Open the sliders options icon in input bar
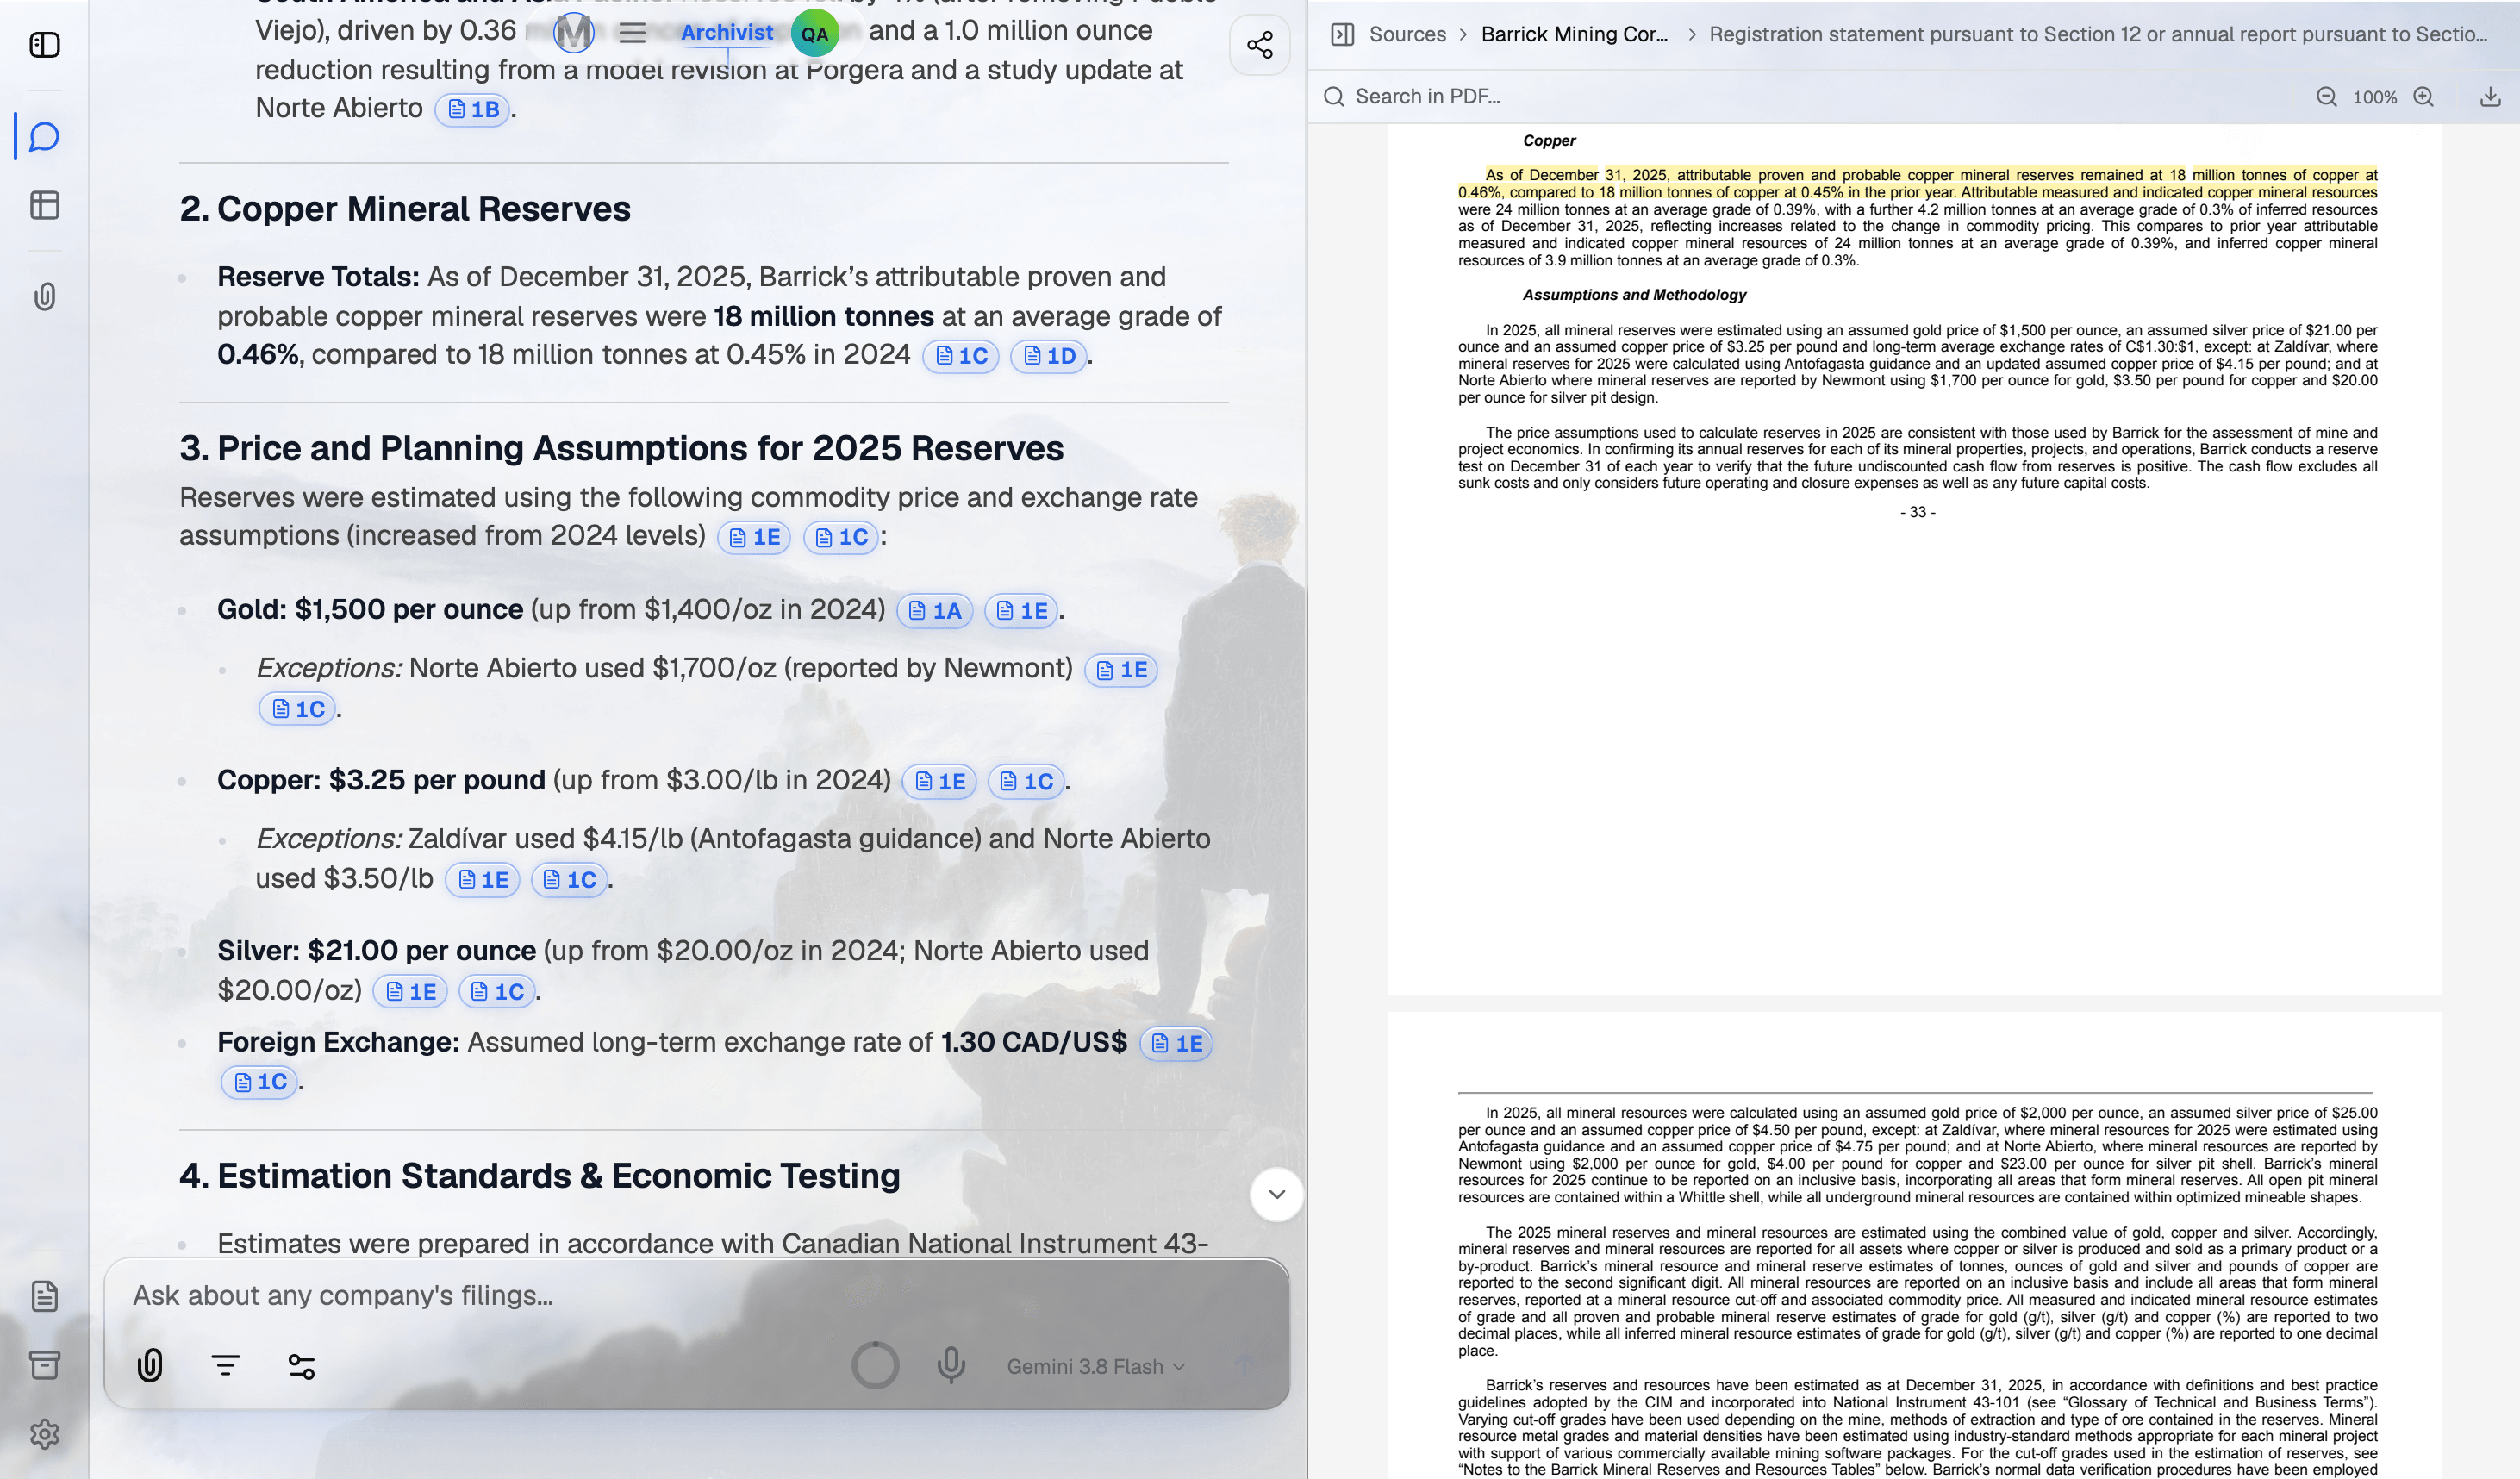 coord(302,1366)
